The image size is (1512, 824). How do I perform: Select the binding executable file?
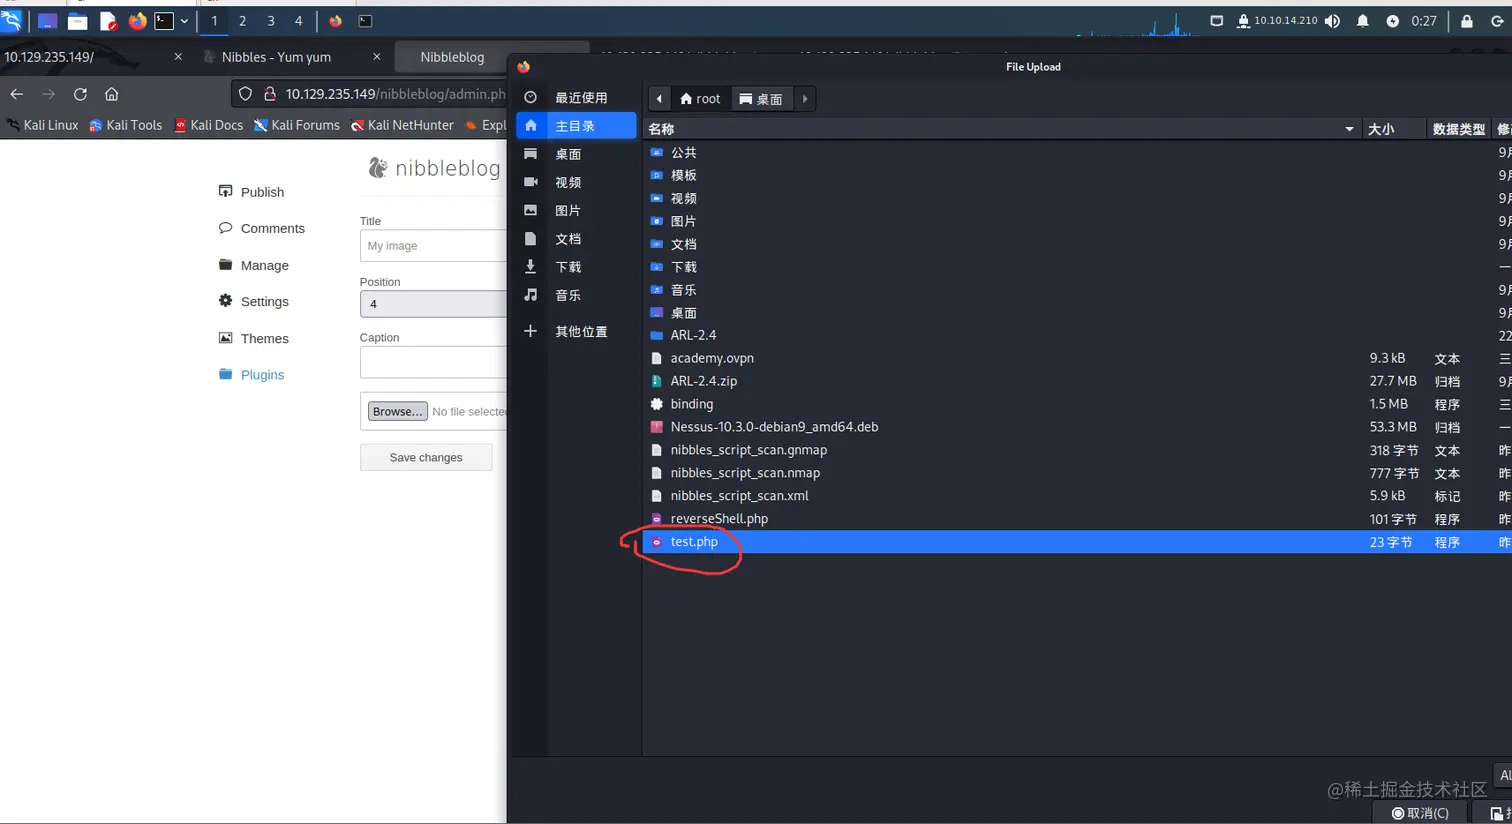[1077, 404]
